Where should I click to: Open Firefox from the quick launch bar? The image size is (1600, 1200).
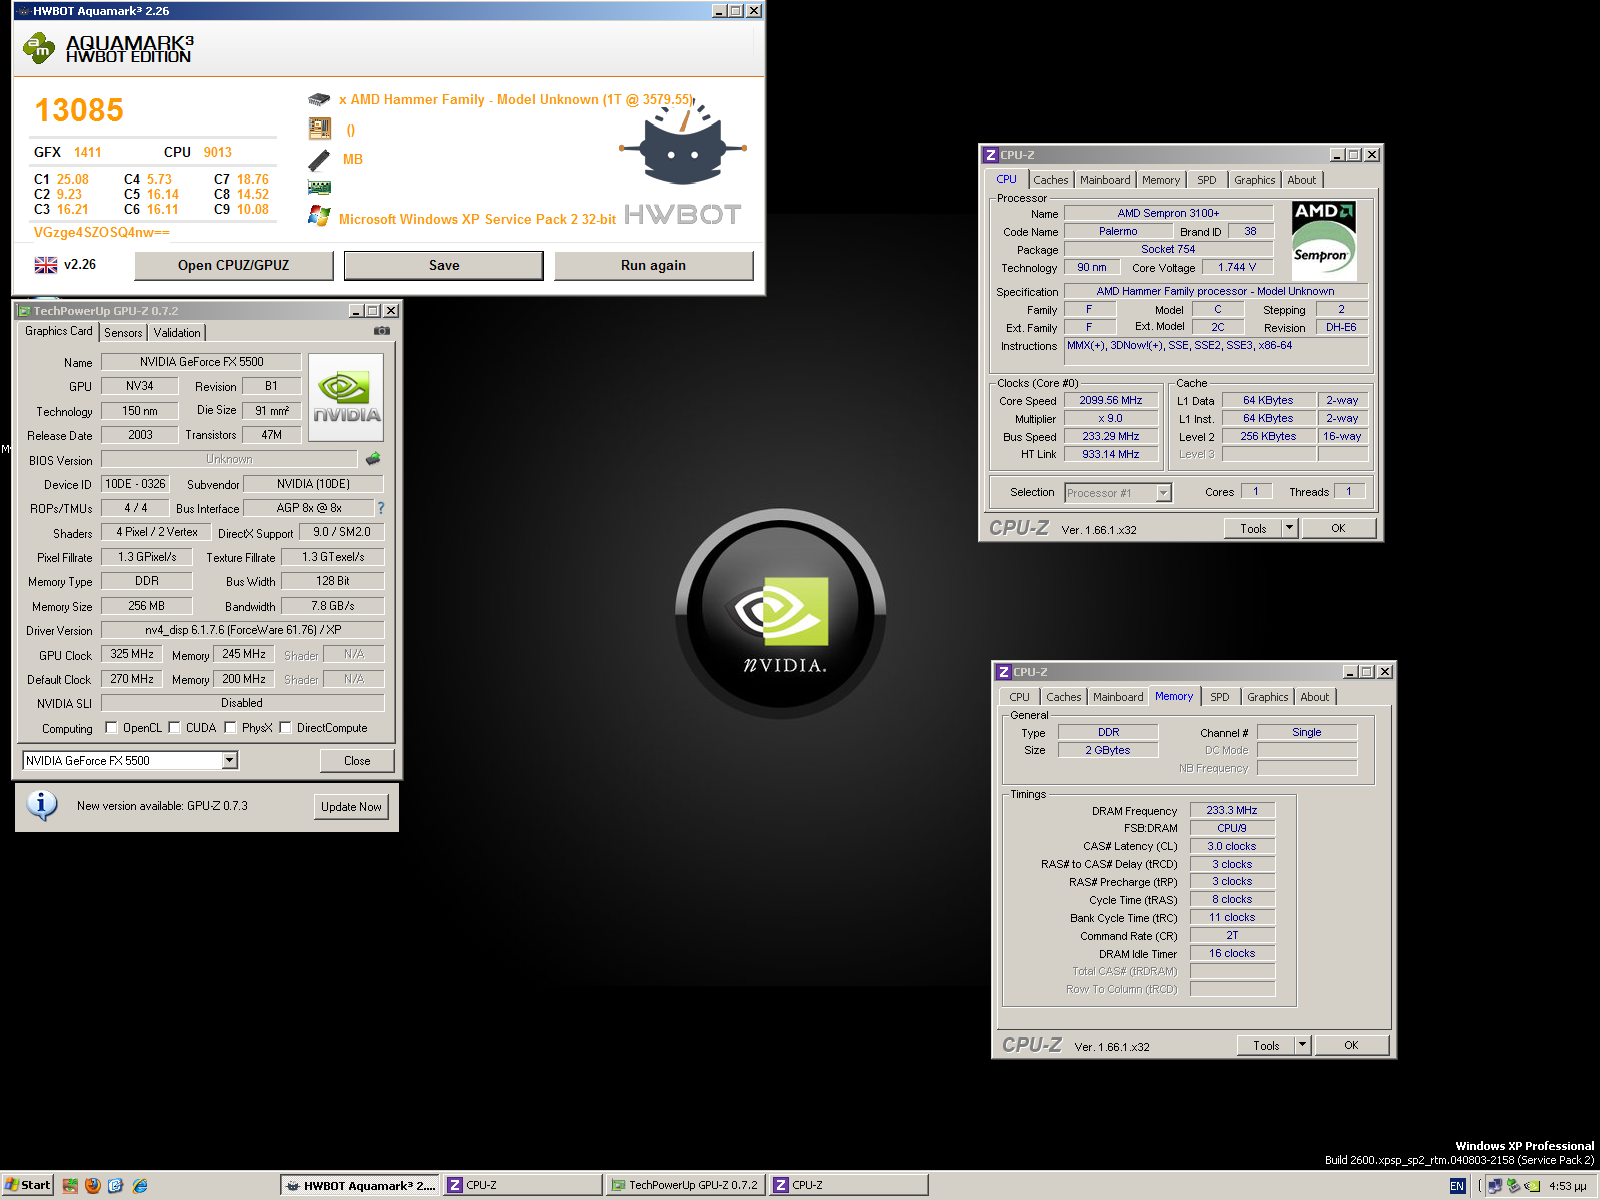tap(93, 1185)
